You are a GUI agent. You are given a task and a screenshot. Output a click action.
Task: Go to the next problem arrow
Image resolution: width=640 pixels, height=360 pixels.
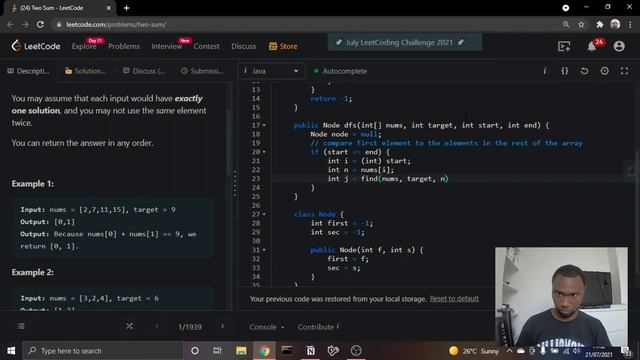[222, 326]
